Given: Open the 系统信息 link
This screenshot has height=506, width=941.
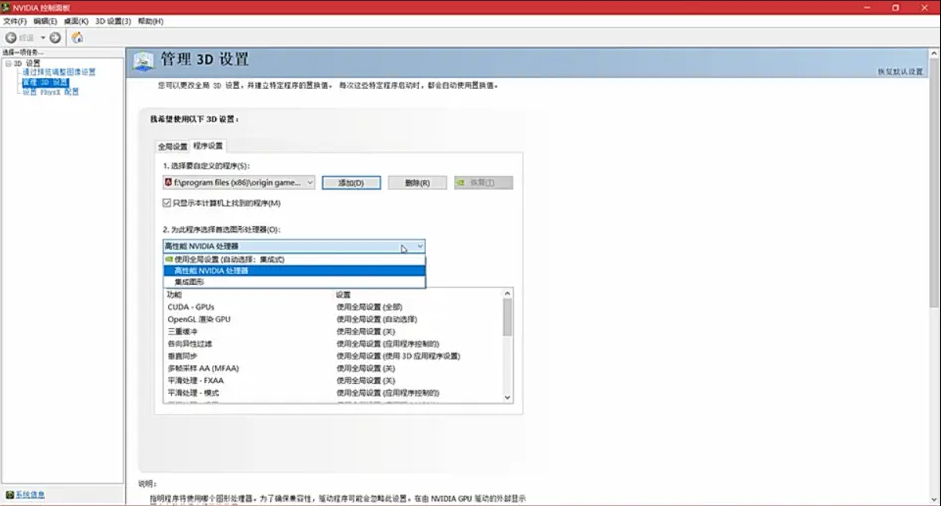Looking at the screenshot, I should point(30,495).
